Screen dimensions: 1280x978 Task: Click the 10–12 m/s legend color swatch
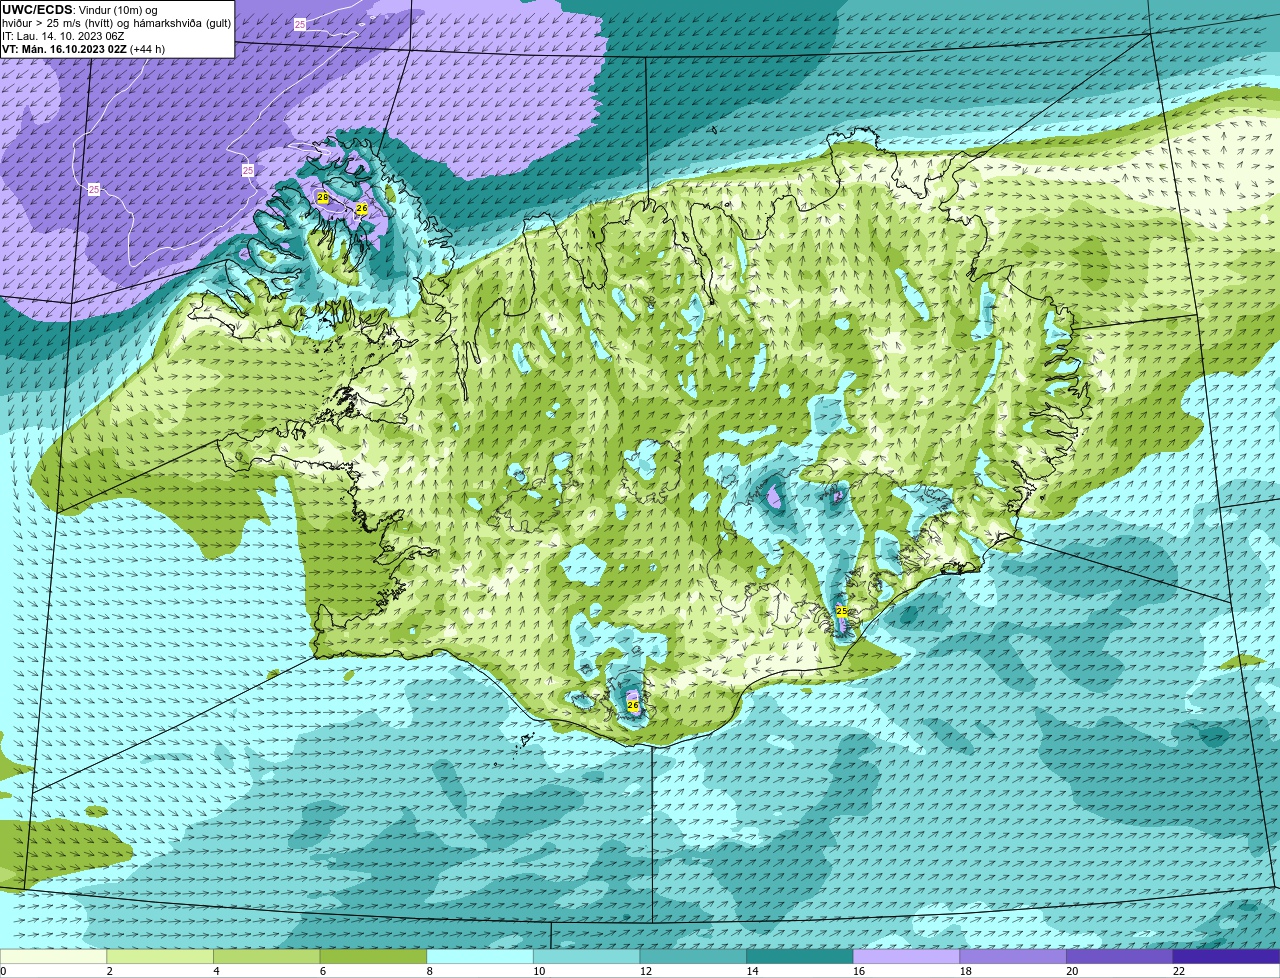586,956
